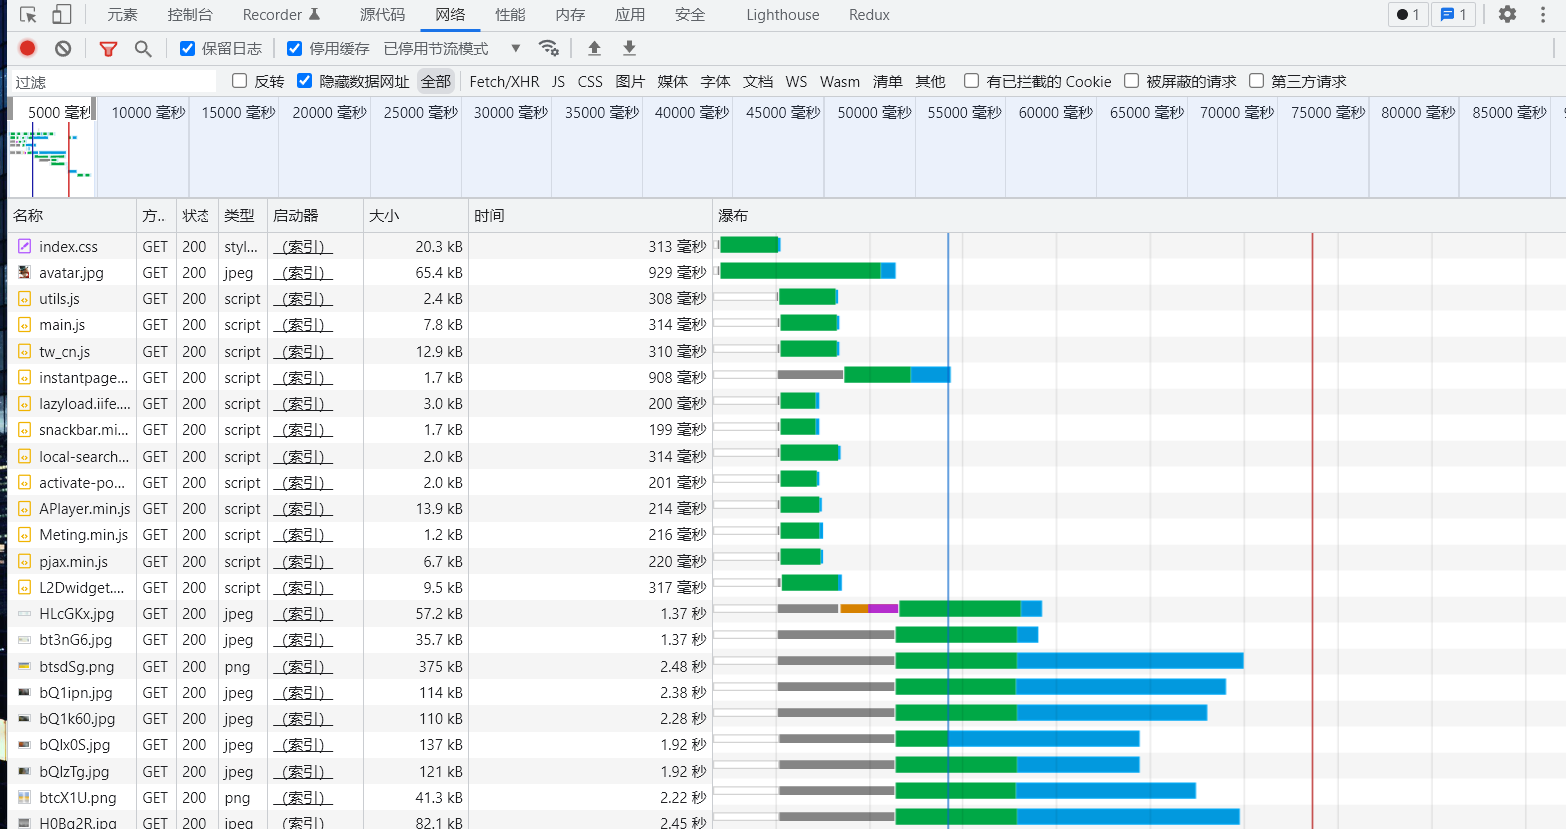Open initiator link for index.css
Image resolution: width=1566 pixels, height=829 pixels.
pyautogui.click(x=302, y=246)
